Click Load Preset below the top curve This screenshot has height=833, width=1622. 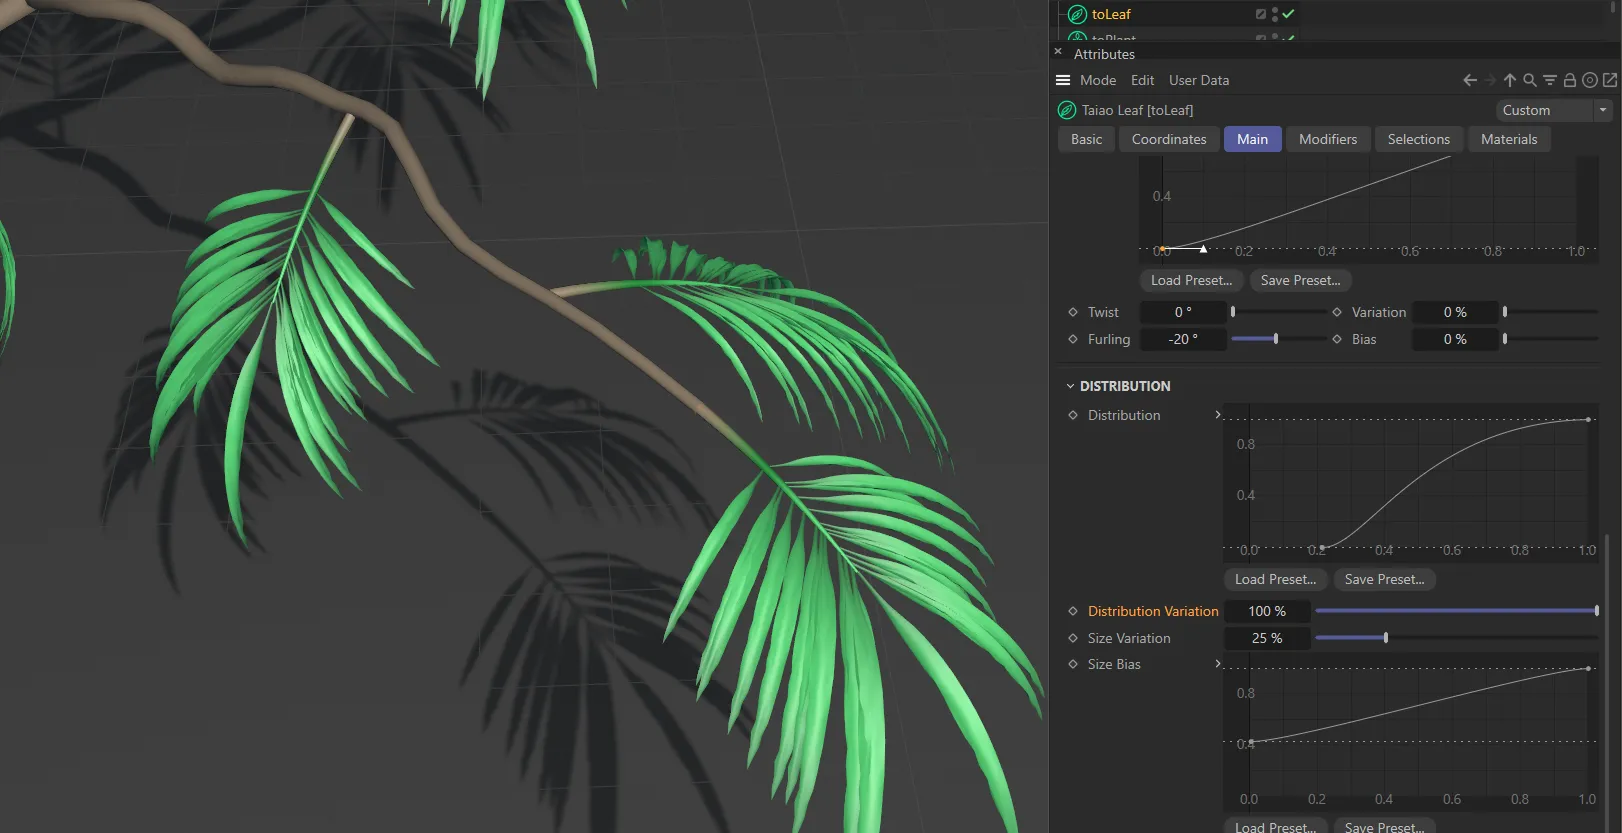click(x=1191, y=280)
